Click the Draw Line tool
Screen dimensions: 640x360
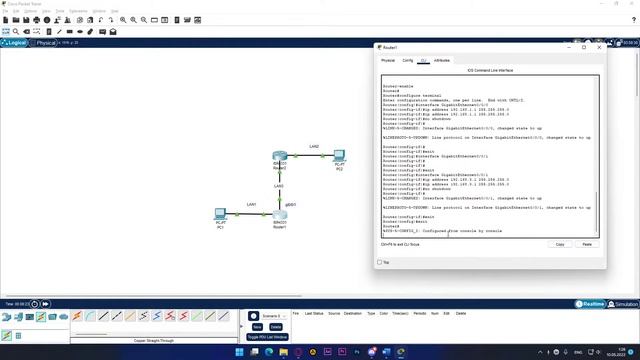click(59, 31)
